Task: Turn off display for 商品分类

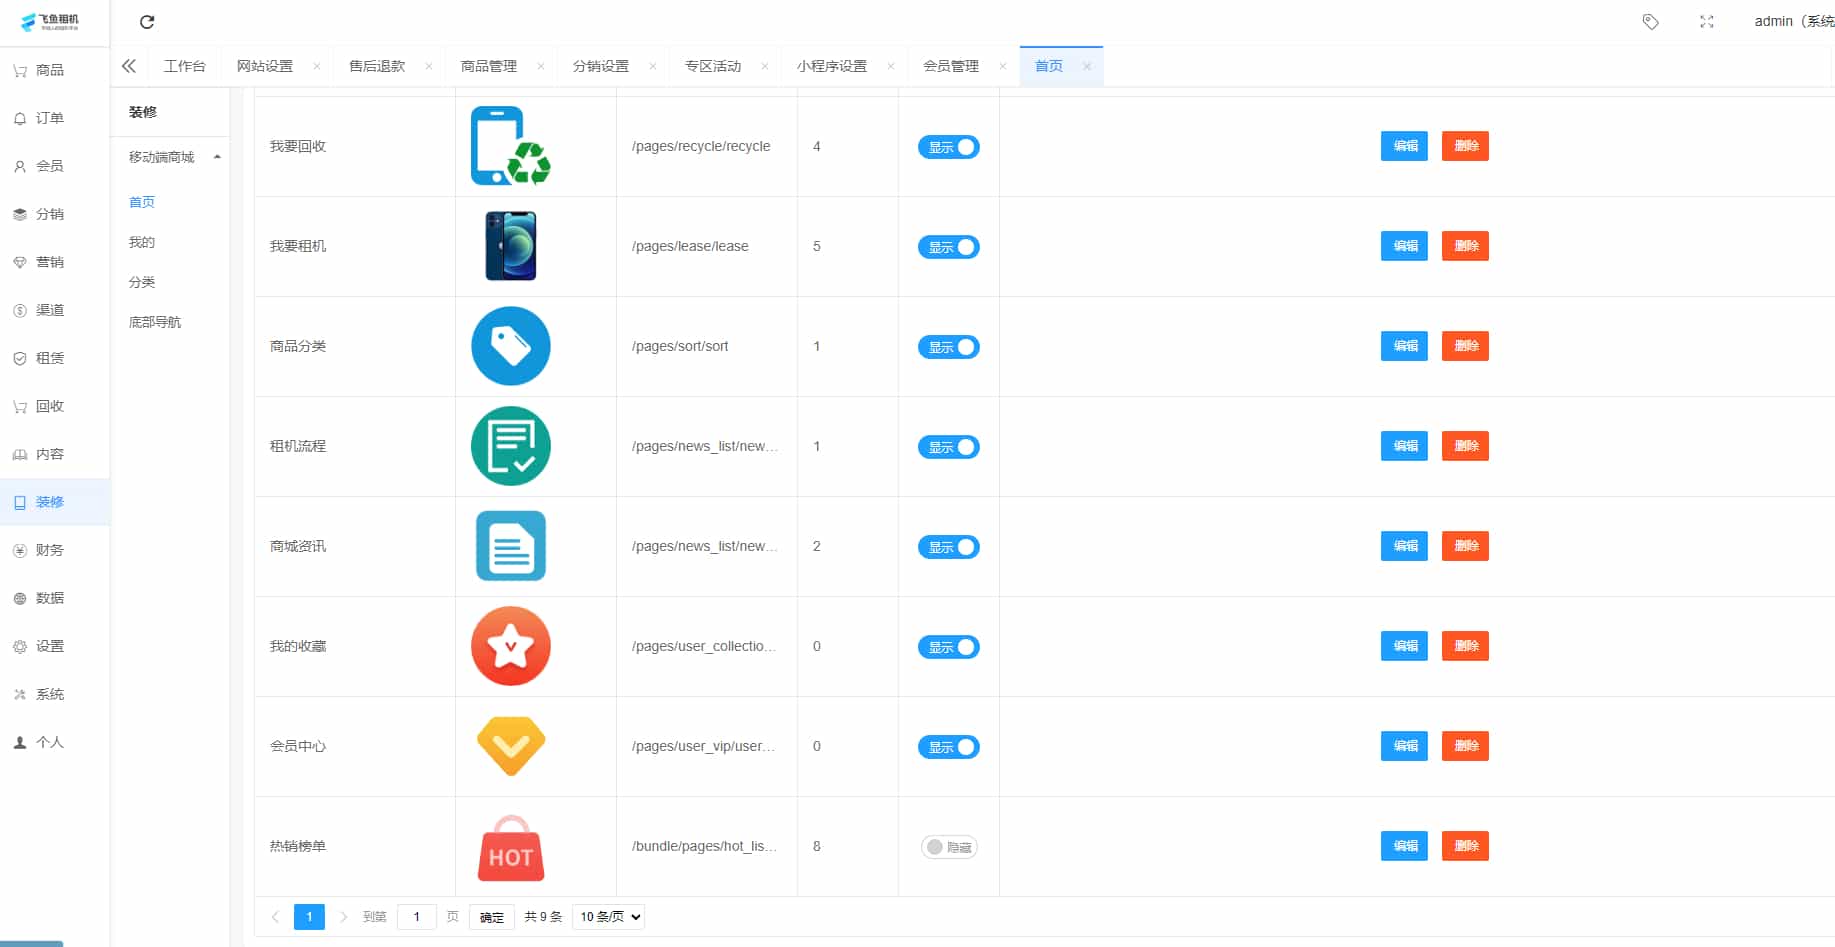Action: coord(948,347)
